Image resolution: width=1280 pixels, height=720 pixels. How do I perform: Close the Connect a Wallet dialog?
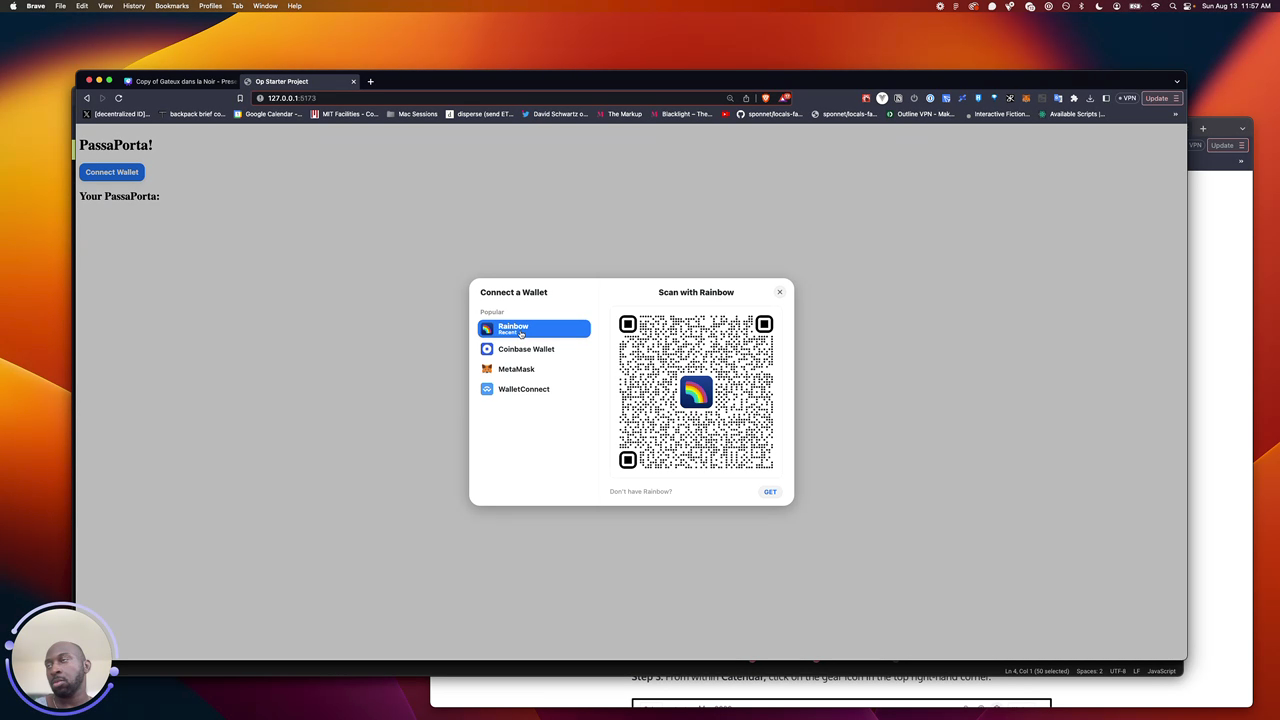[780, 292]
